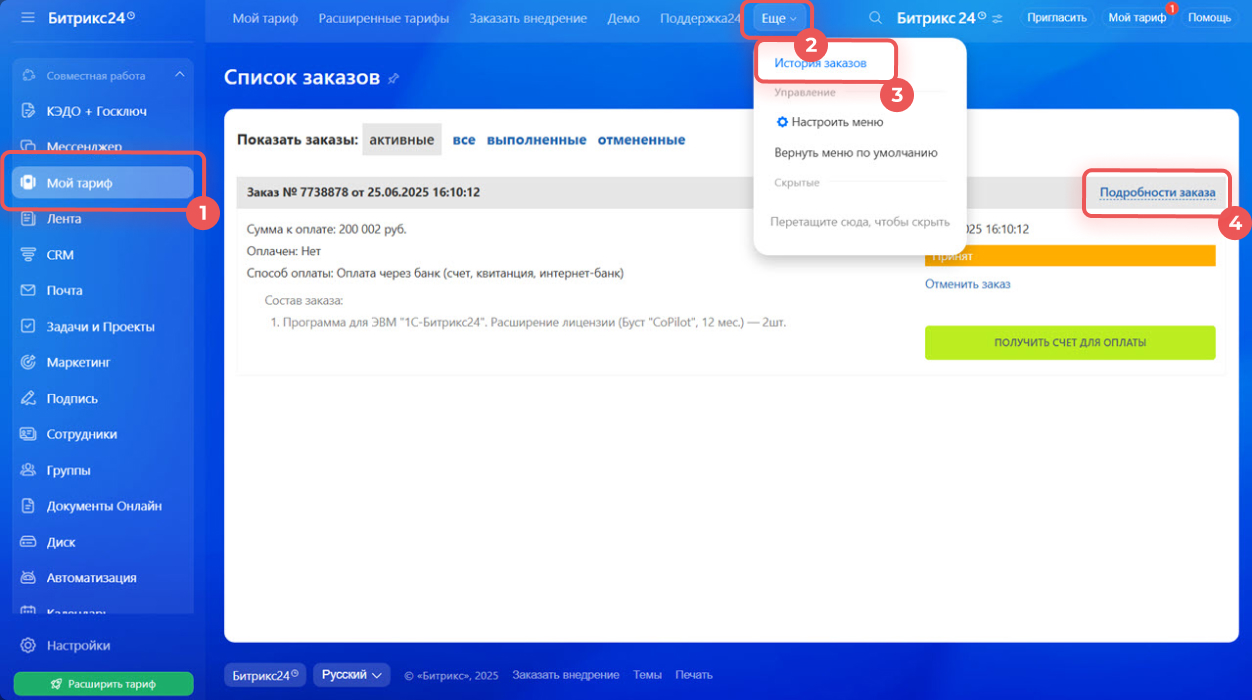The height and width of the screenshot is (700, 1252).
Task: Click ПОЛУЧИТЬ СЧЕТ ДЛЯ ОПЛАТЫ button
Action: click(1070, 342)
